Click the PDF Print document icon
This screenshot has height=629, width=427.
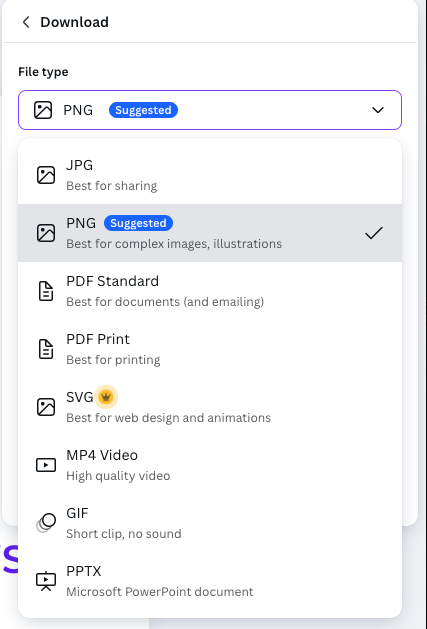[46, 349]
